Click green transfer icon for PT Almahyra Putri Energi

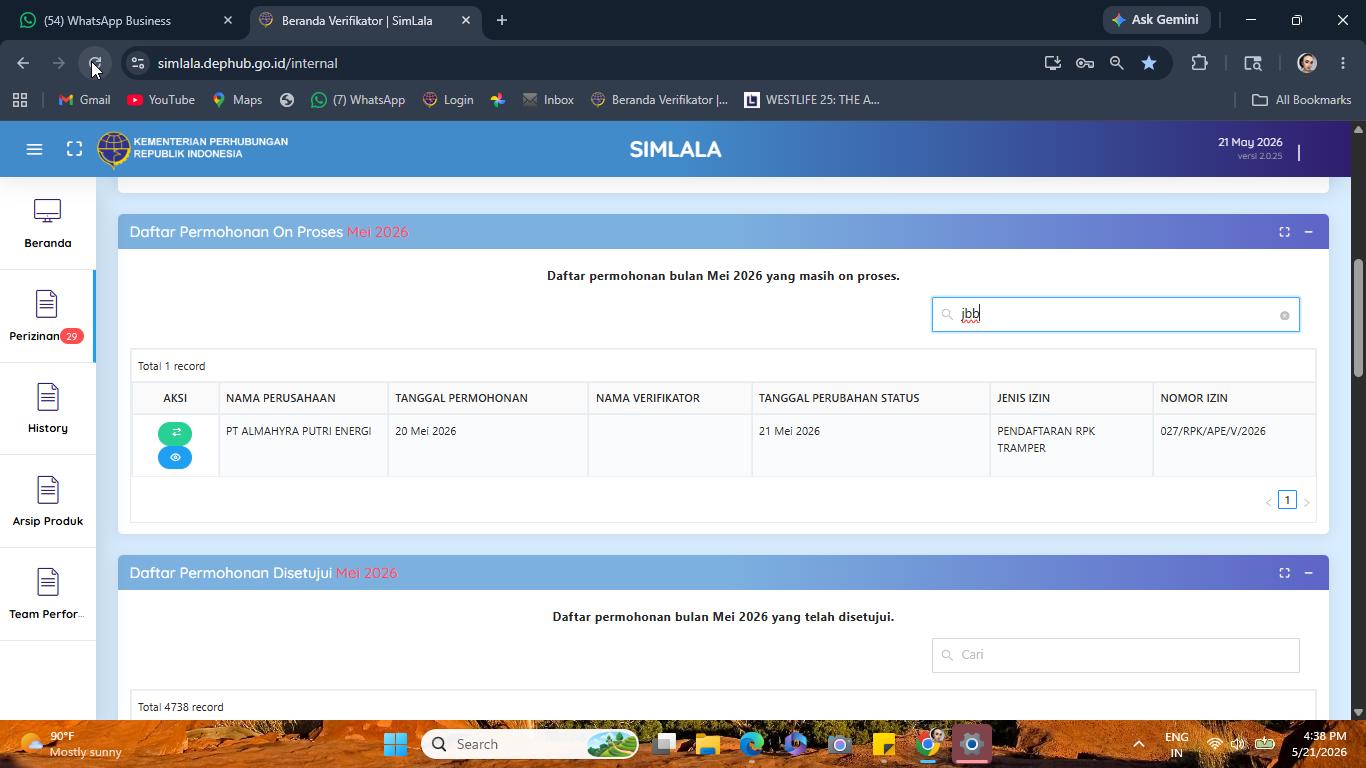pos(175,433)
